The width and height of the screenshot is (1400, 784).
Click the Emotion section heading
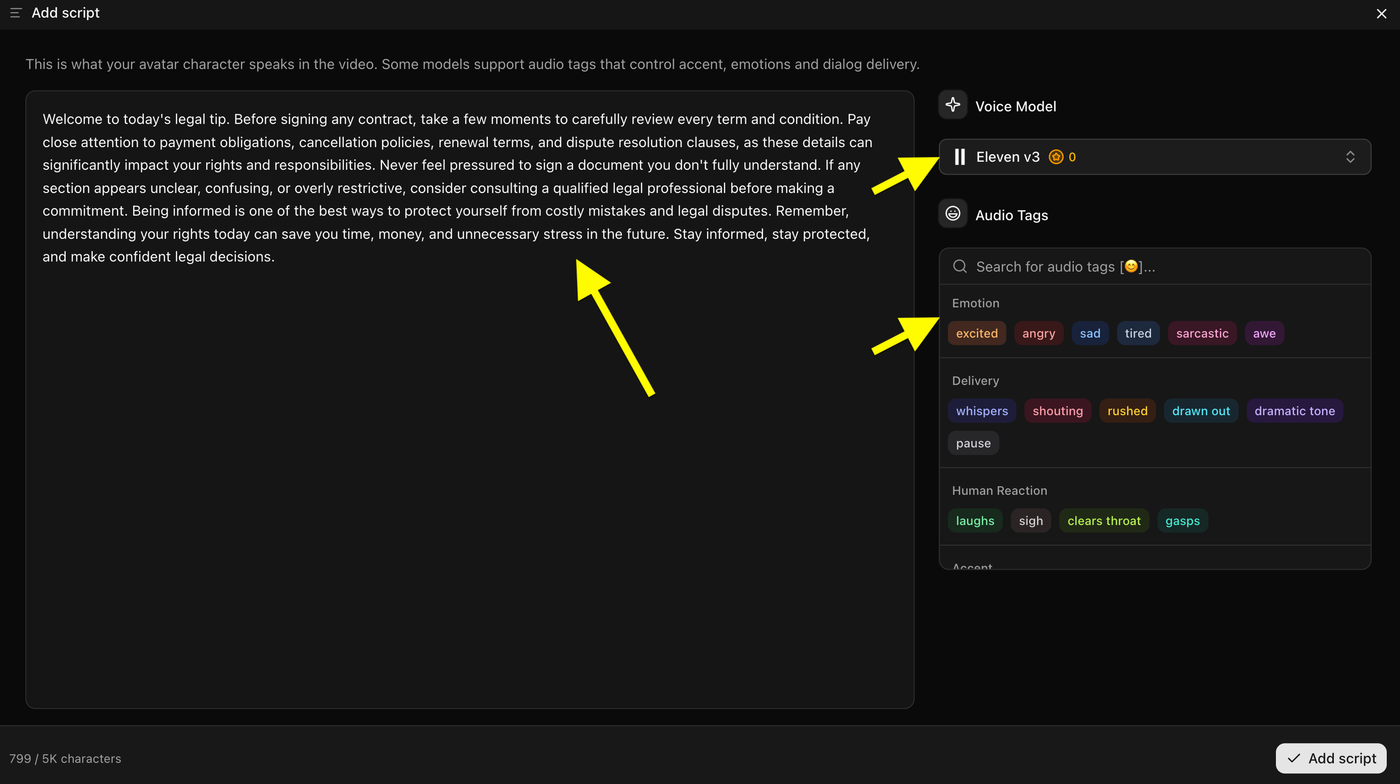975,303
